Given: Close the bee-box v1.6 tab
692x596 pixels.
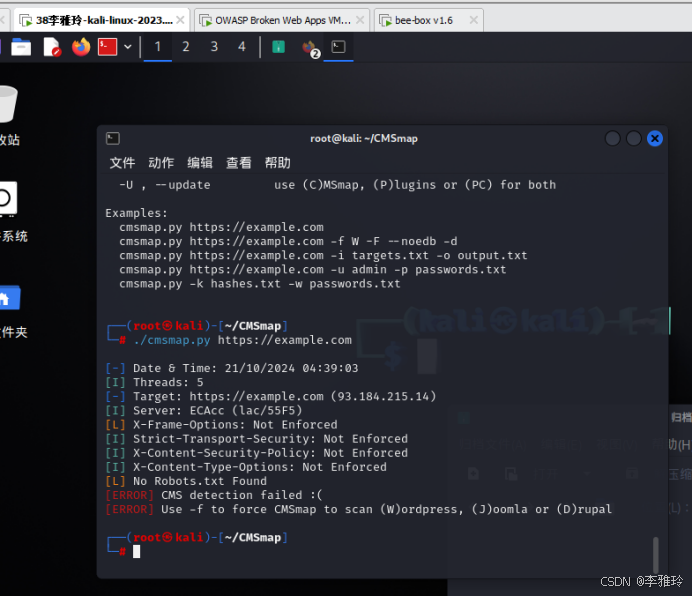Looking at the screenshot, I should 474,20.
